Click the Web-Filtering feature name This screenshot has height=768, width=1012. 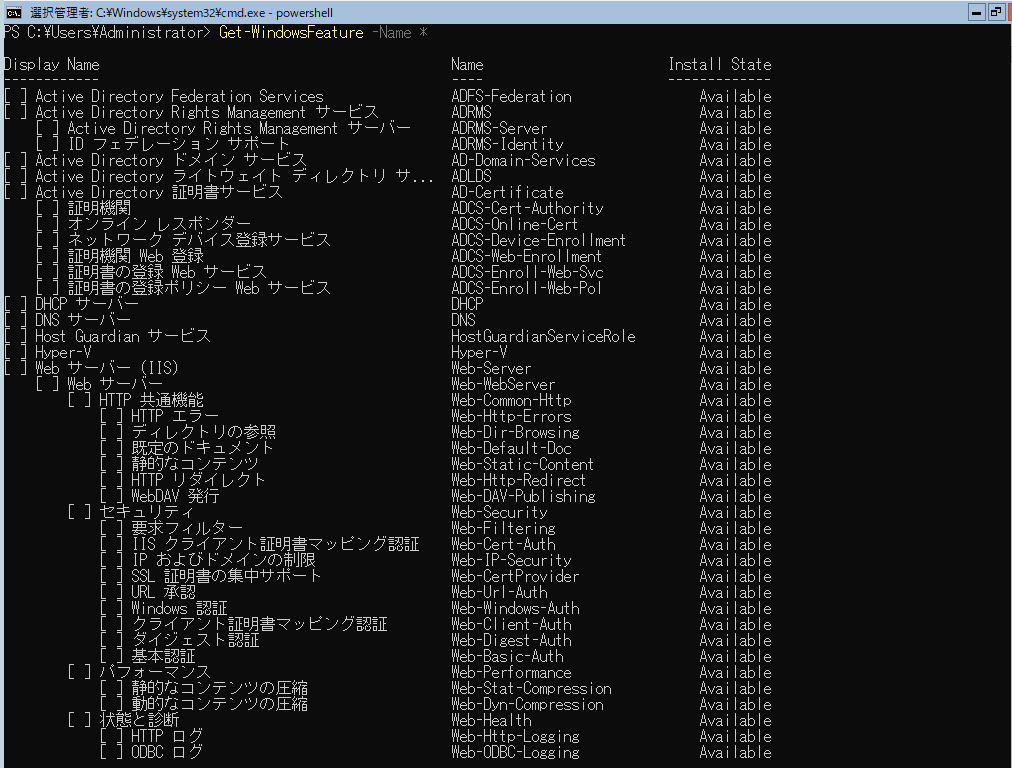pos(503,529)
